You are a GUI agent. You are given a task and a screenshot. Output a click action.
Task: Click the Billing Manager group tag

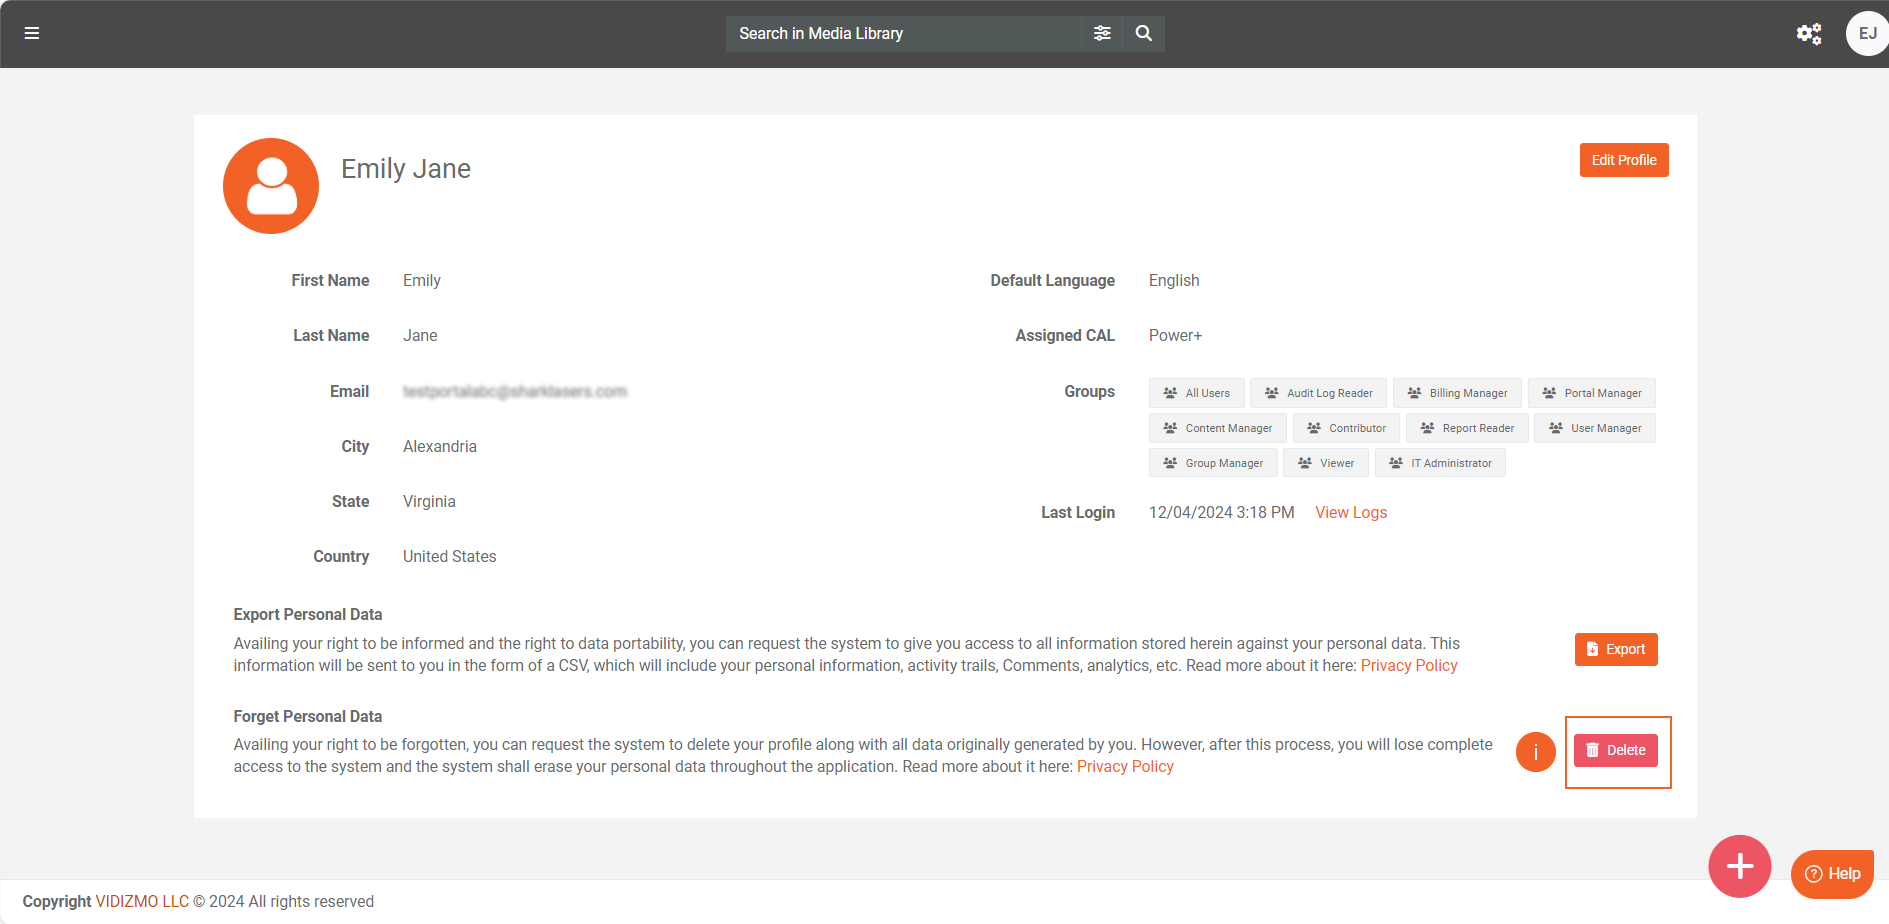tap(1457, 393)
